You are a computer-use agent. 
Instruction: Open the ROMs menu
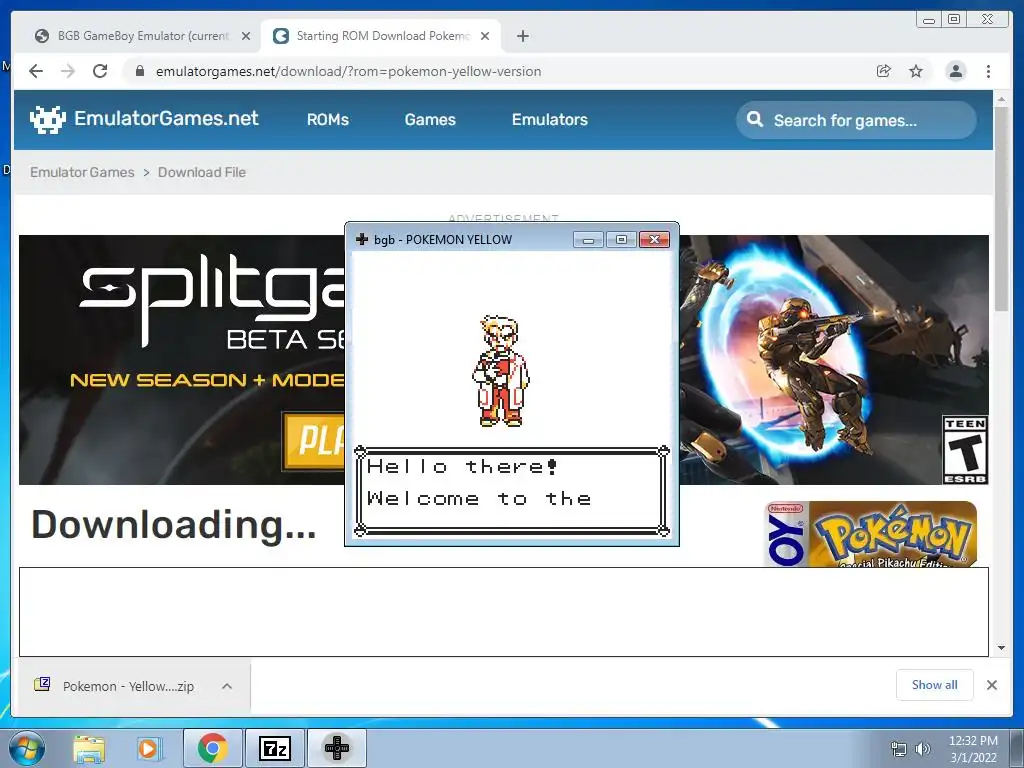328,120
